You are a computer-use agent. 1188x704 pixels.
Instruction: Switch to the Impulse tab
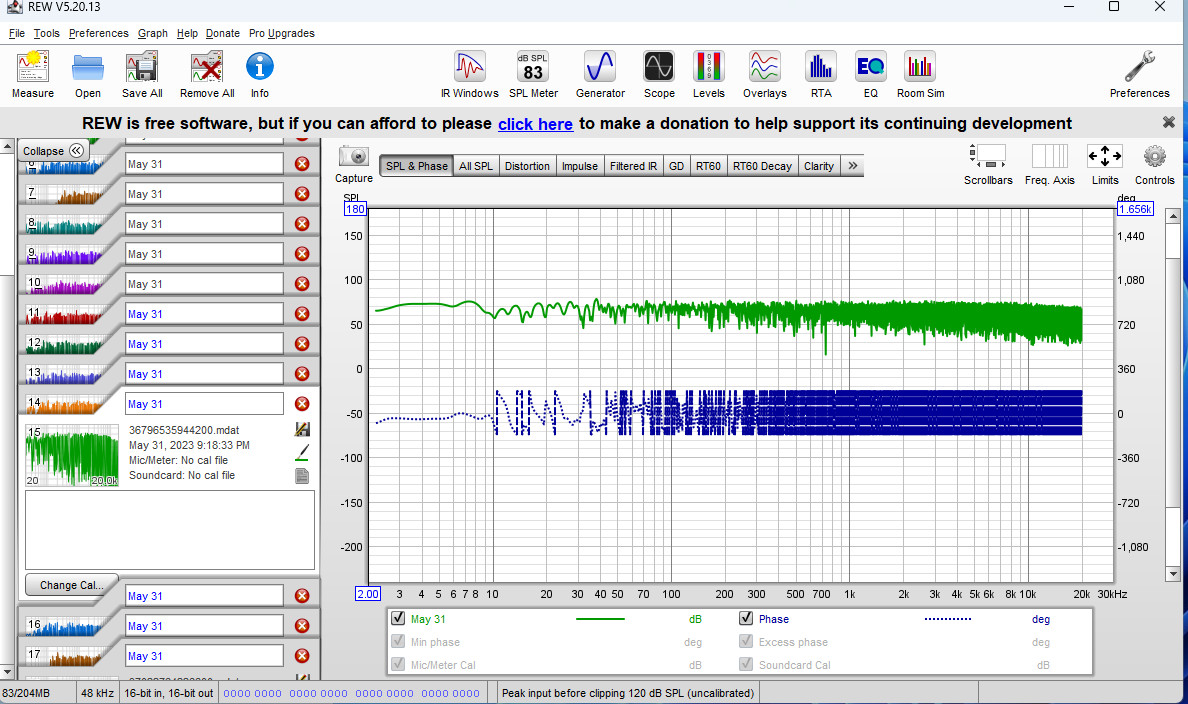tap(580, 166)
